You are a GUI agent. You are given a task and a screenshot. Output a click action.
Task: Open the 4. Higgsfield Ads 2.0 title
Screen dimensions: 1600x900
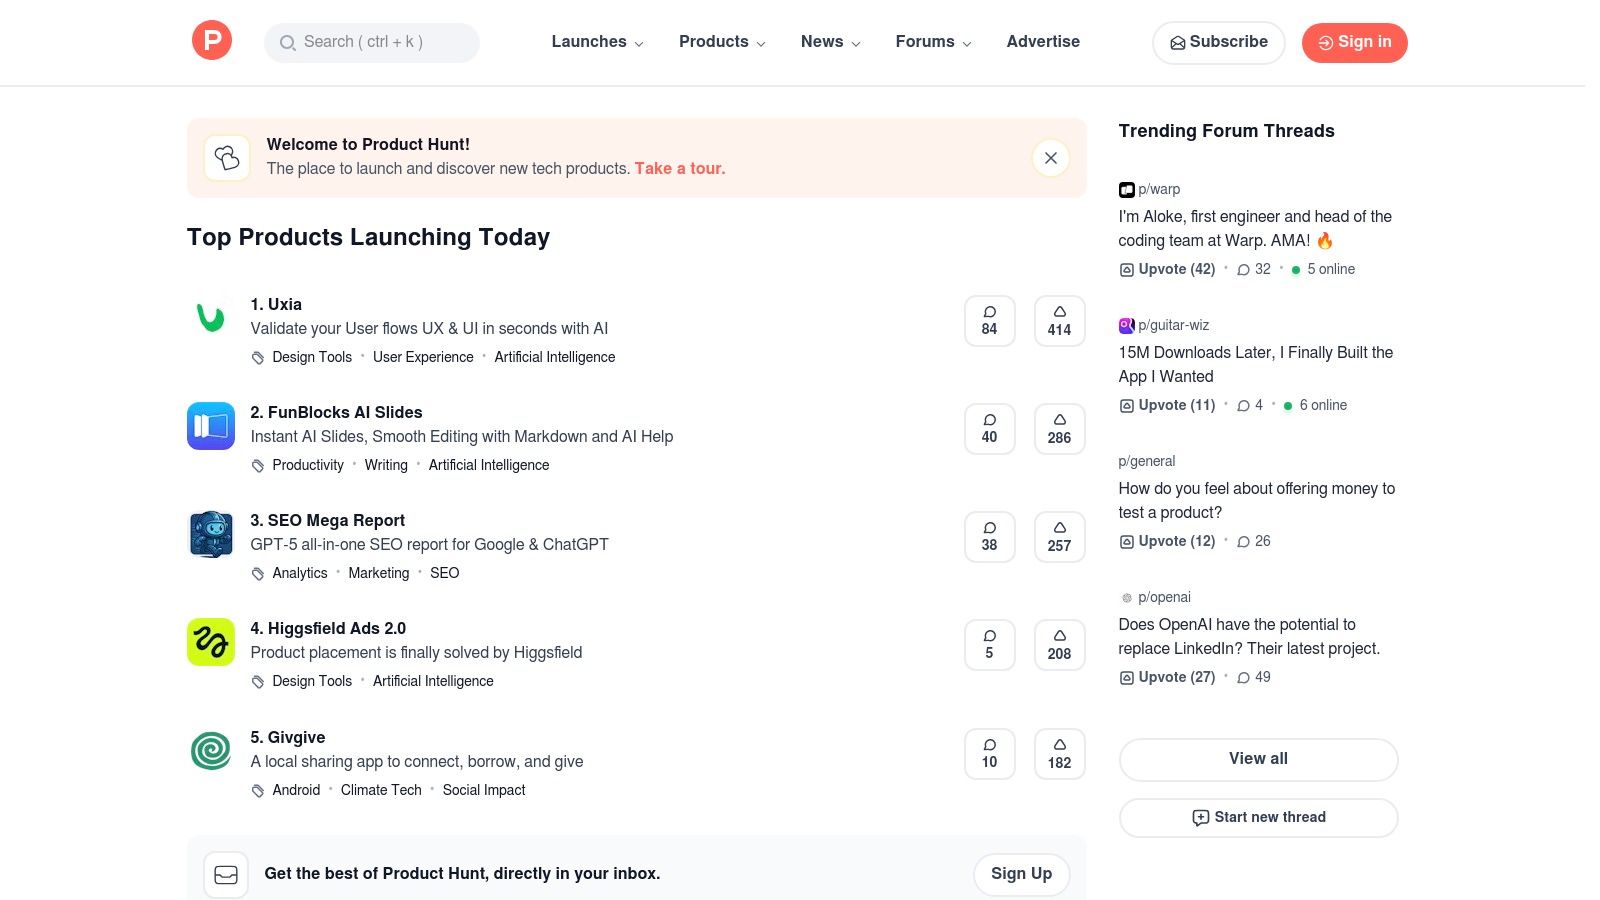coord(328,628)
